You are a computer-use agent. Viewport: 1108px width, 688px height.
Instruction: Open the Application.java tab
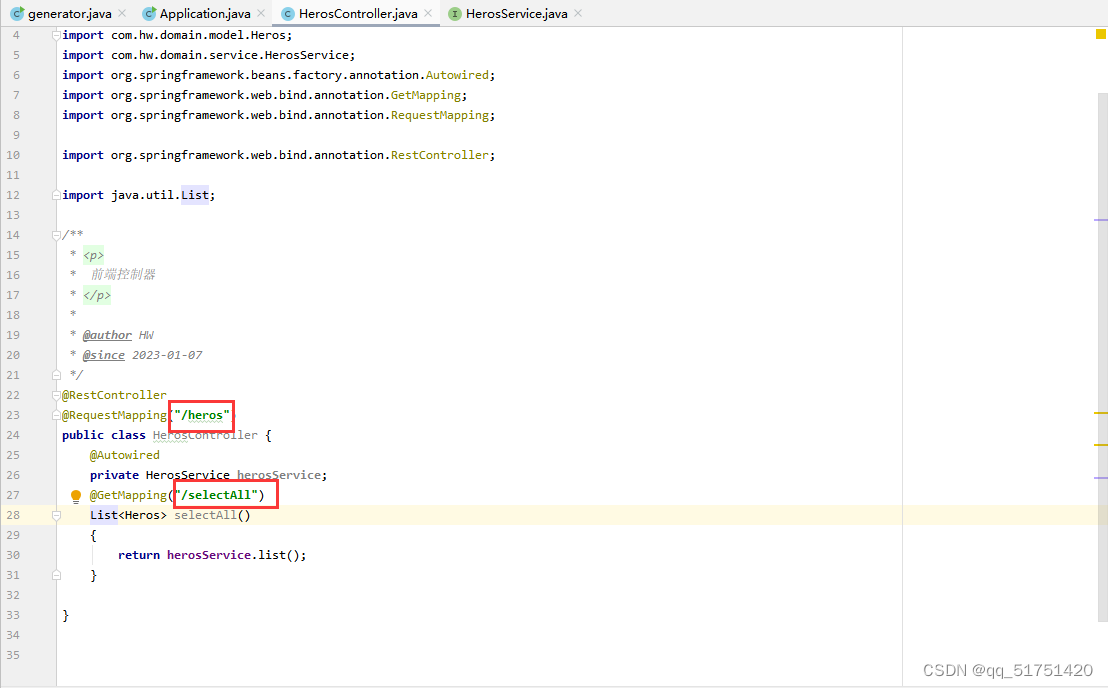[x=205, y=13]
